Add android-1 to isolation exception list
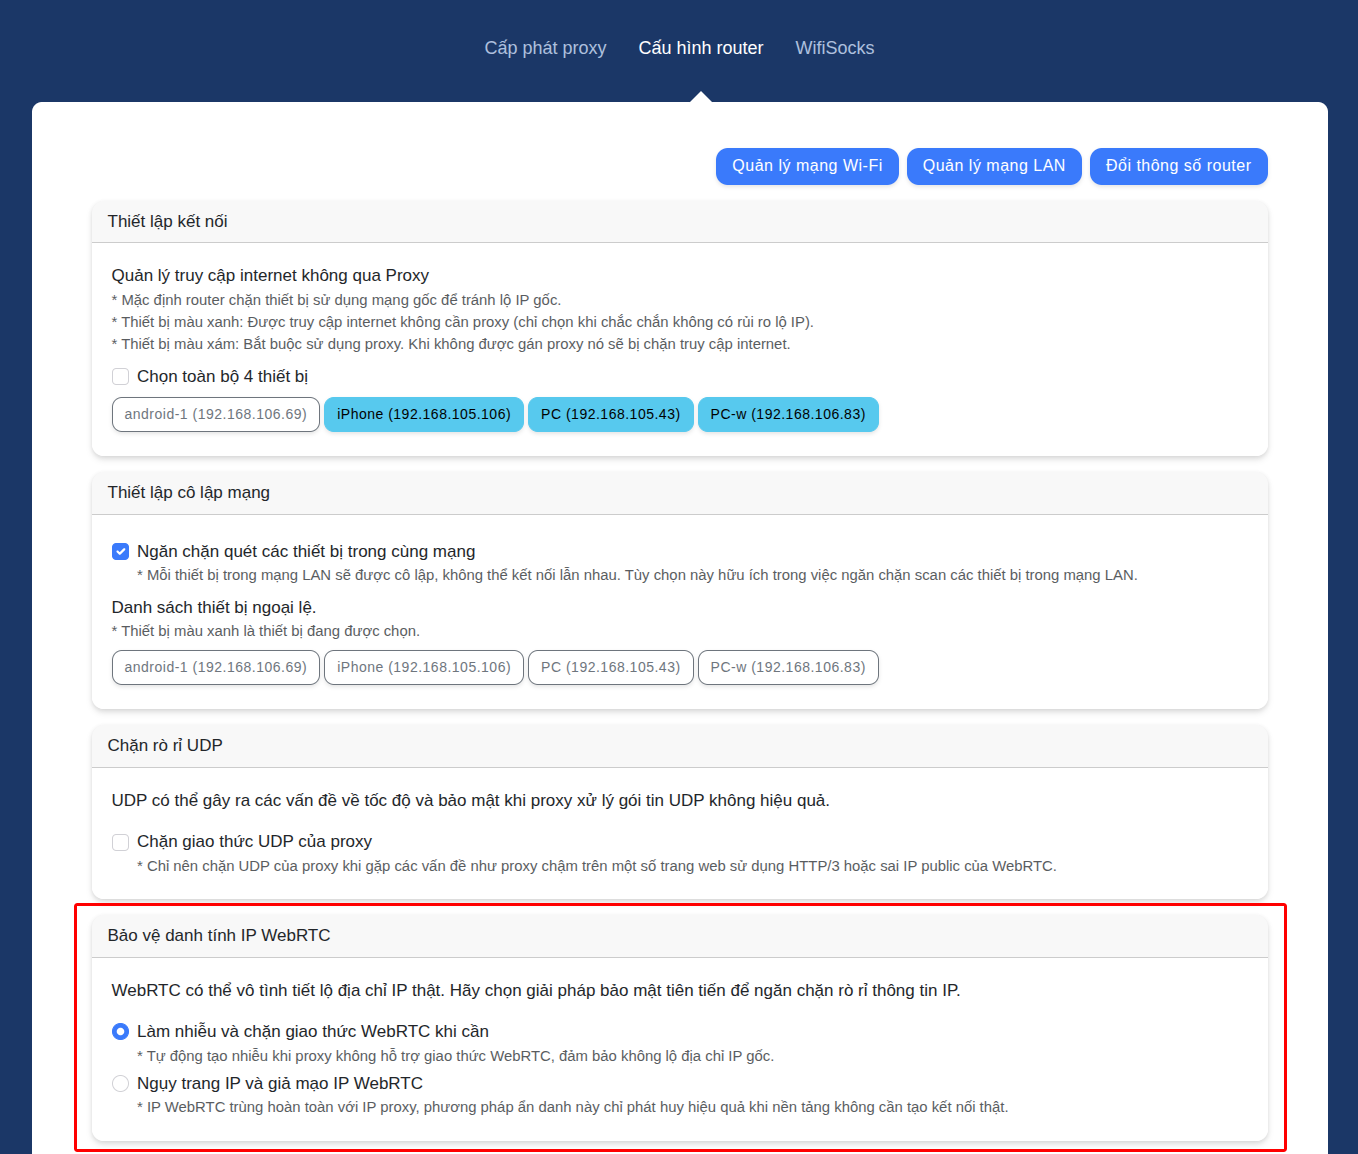 tap(215, 668)
